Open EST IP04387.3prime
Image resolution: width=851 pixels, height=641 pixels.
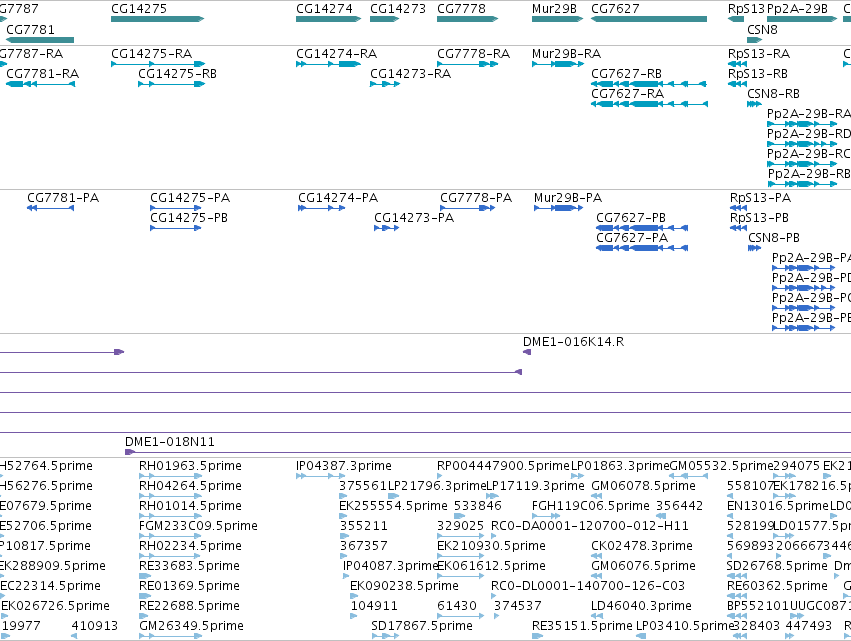[x=344, y=466]
